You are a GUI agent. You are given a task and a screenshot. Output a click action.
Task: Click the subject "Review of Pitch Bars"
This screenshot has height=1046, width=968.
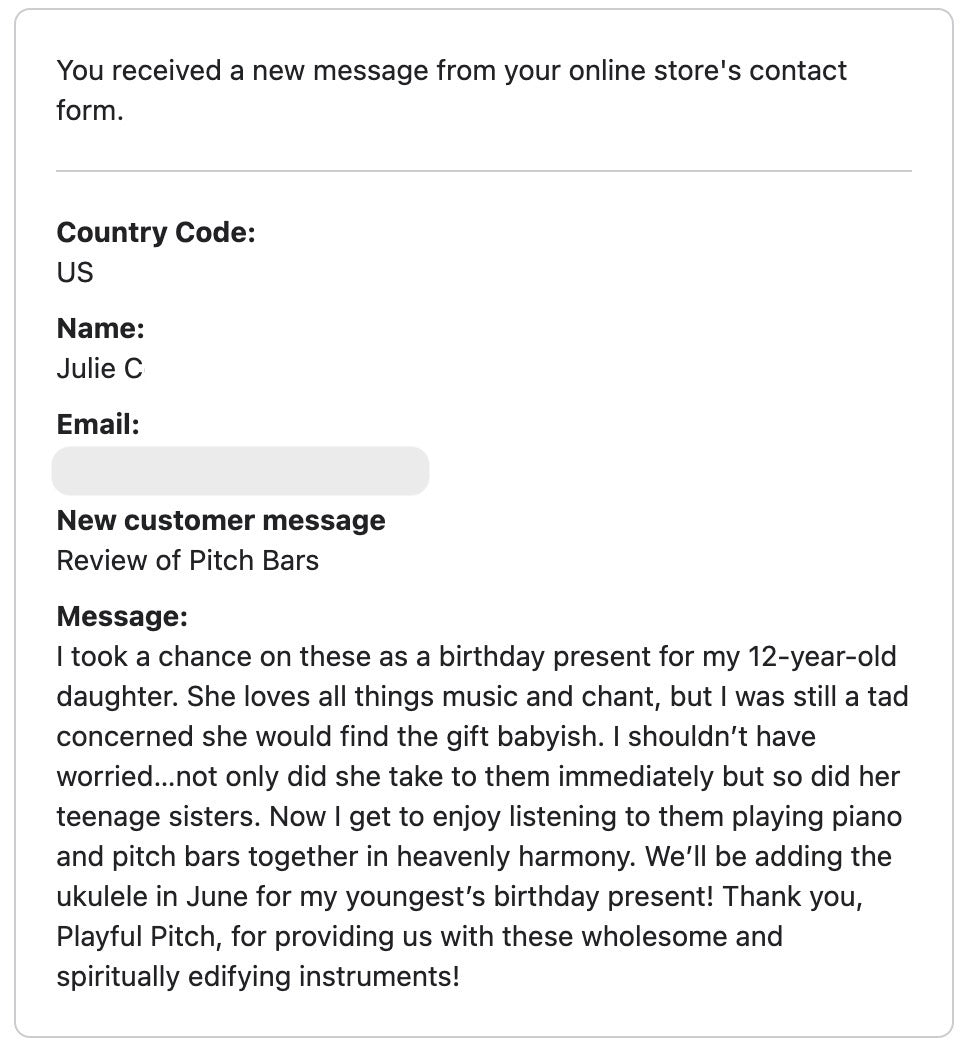coord(187,560)
